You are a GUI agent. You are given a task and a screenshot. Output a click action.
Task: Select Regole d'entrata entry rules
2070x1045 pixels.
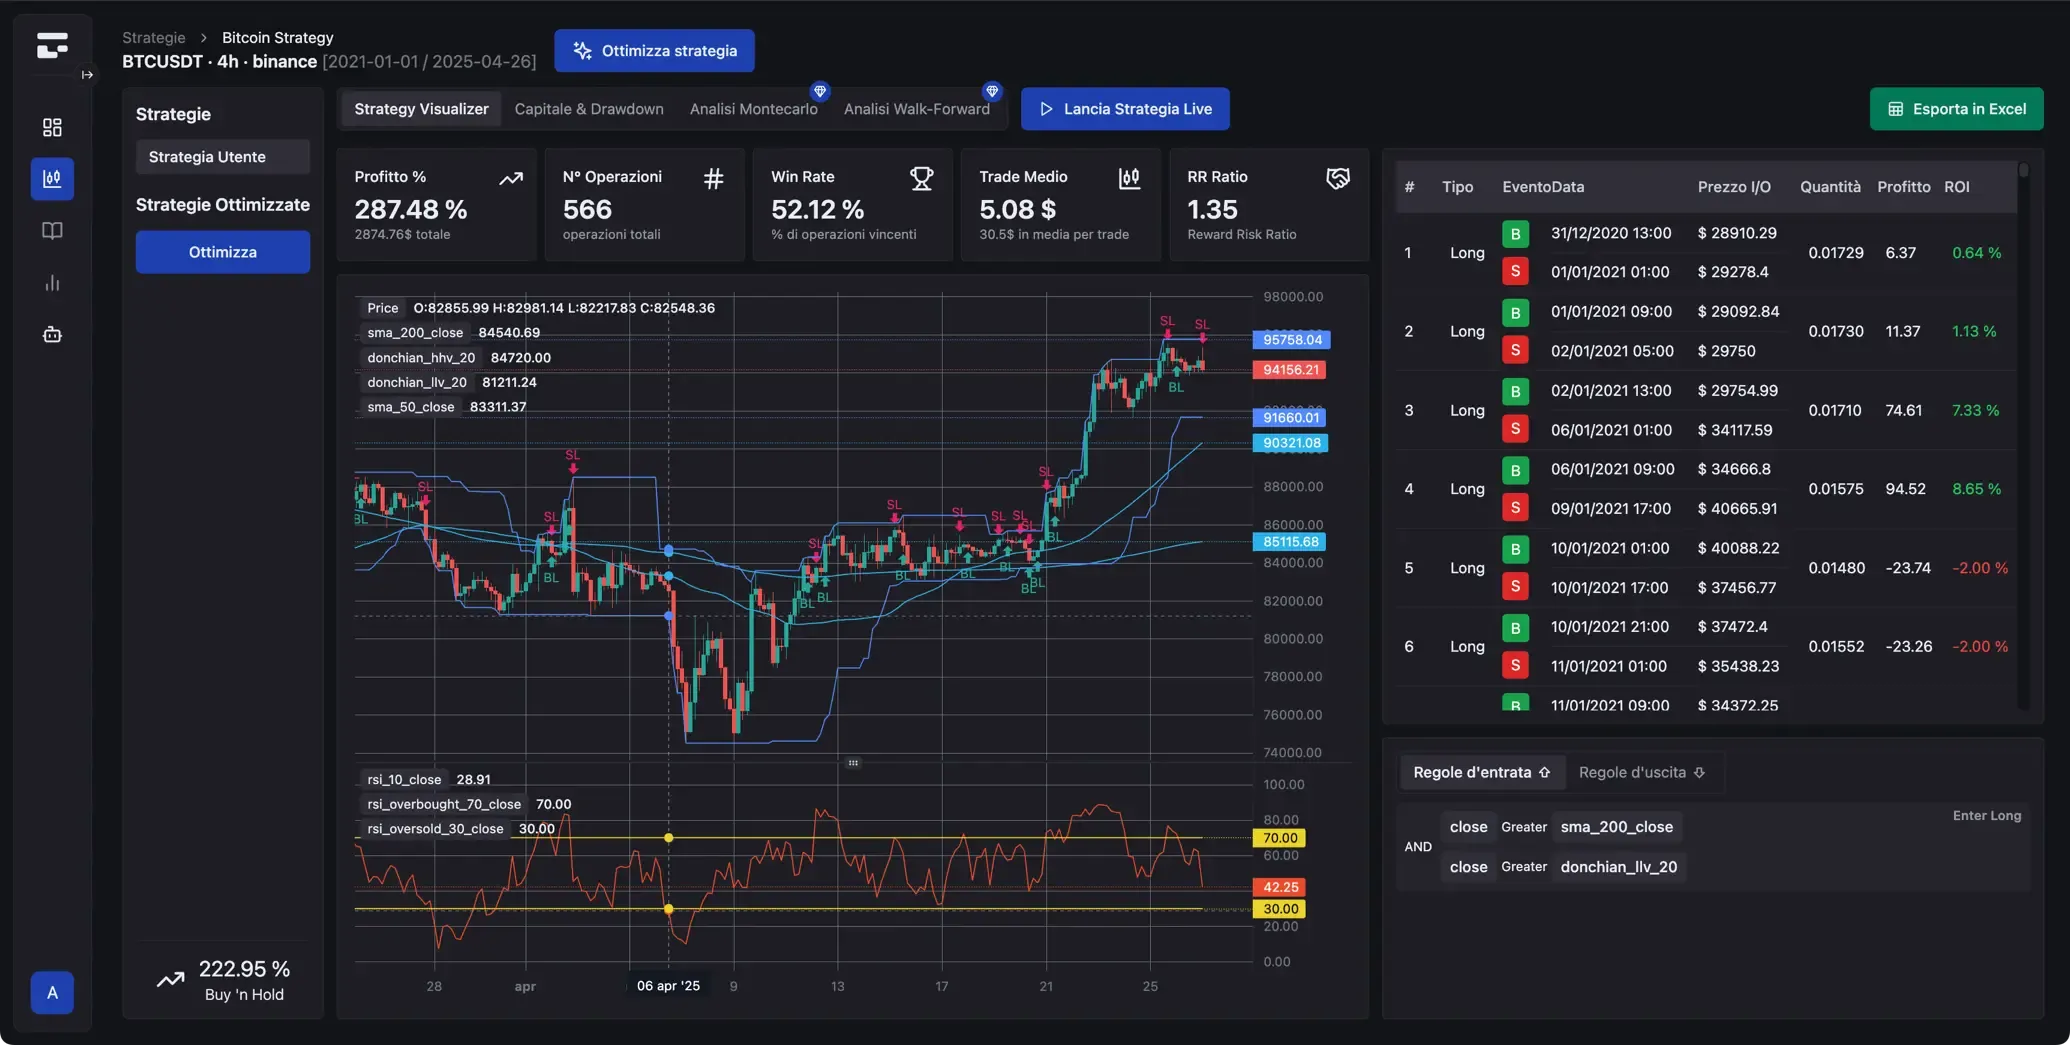[1481, 772]
